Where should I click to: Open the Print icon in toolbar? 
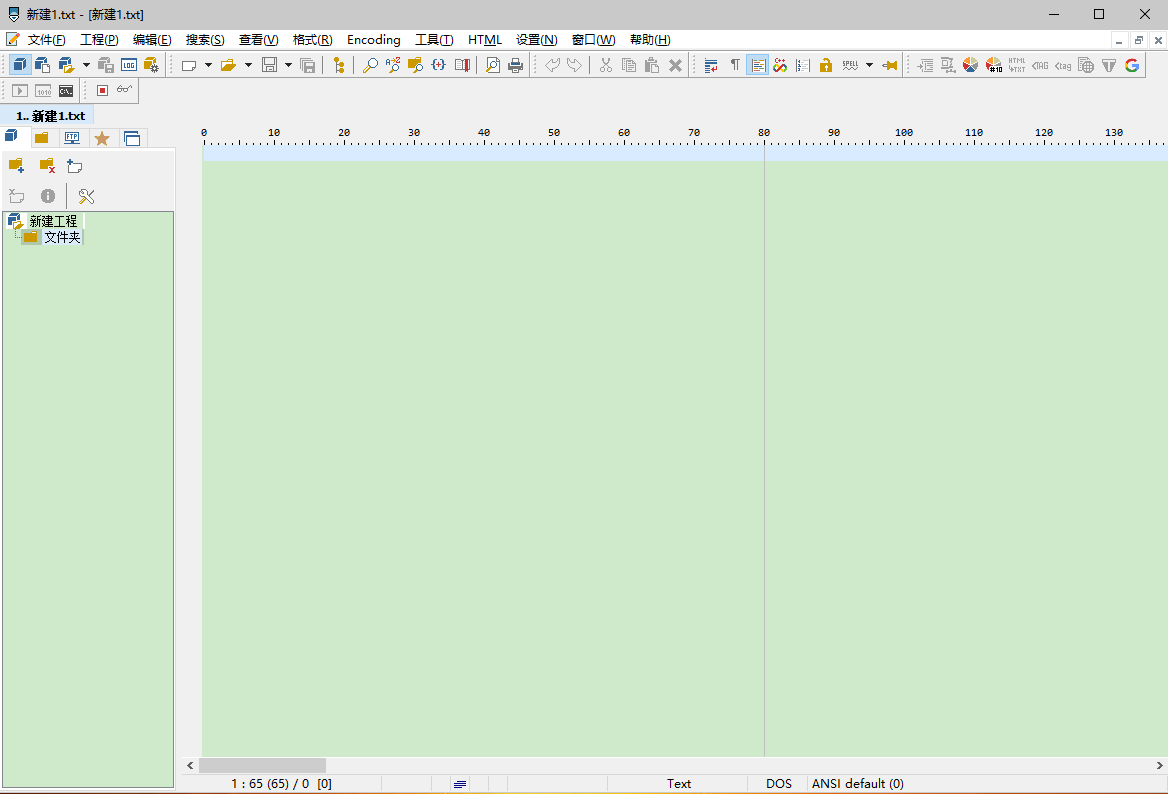pos(515,66)
